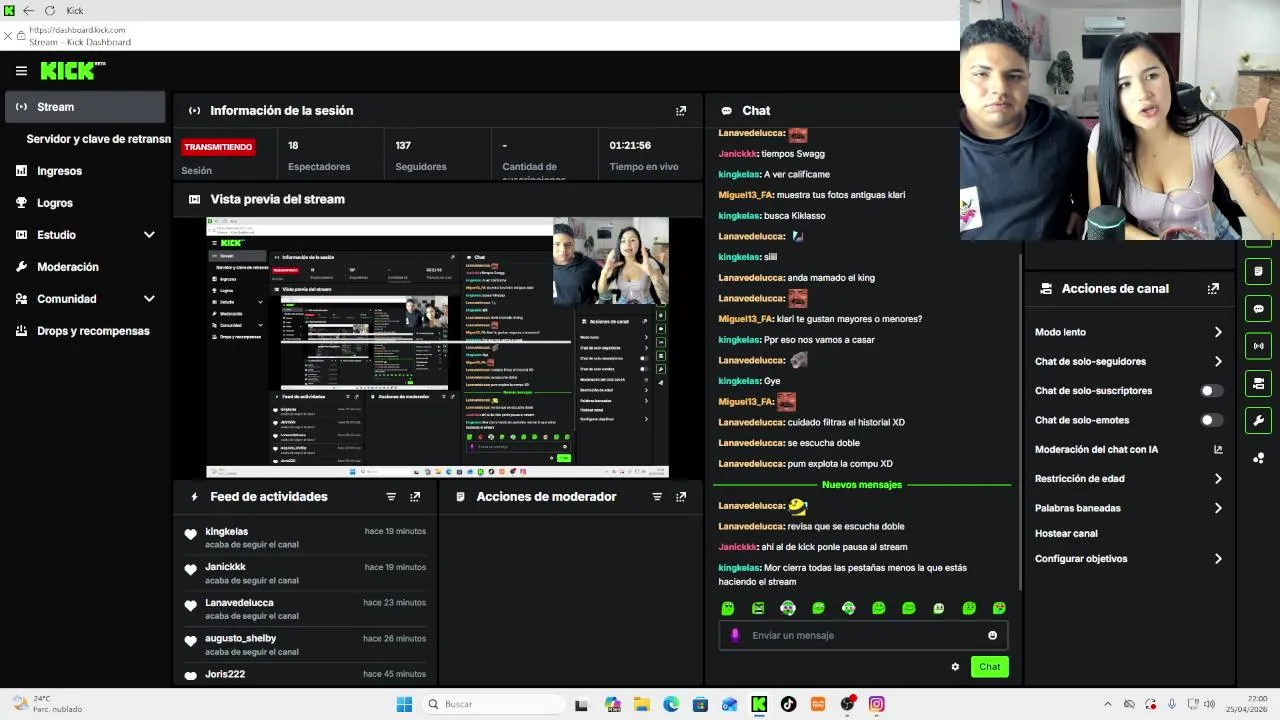The width and height of the screenshot is (1280, 720).
Task: Open Chat de solo-seguidores options chevron
Action: point(1218,362)
